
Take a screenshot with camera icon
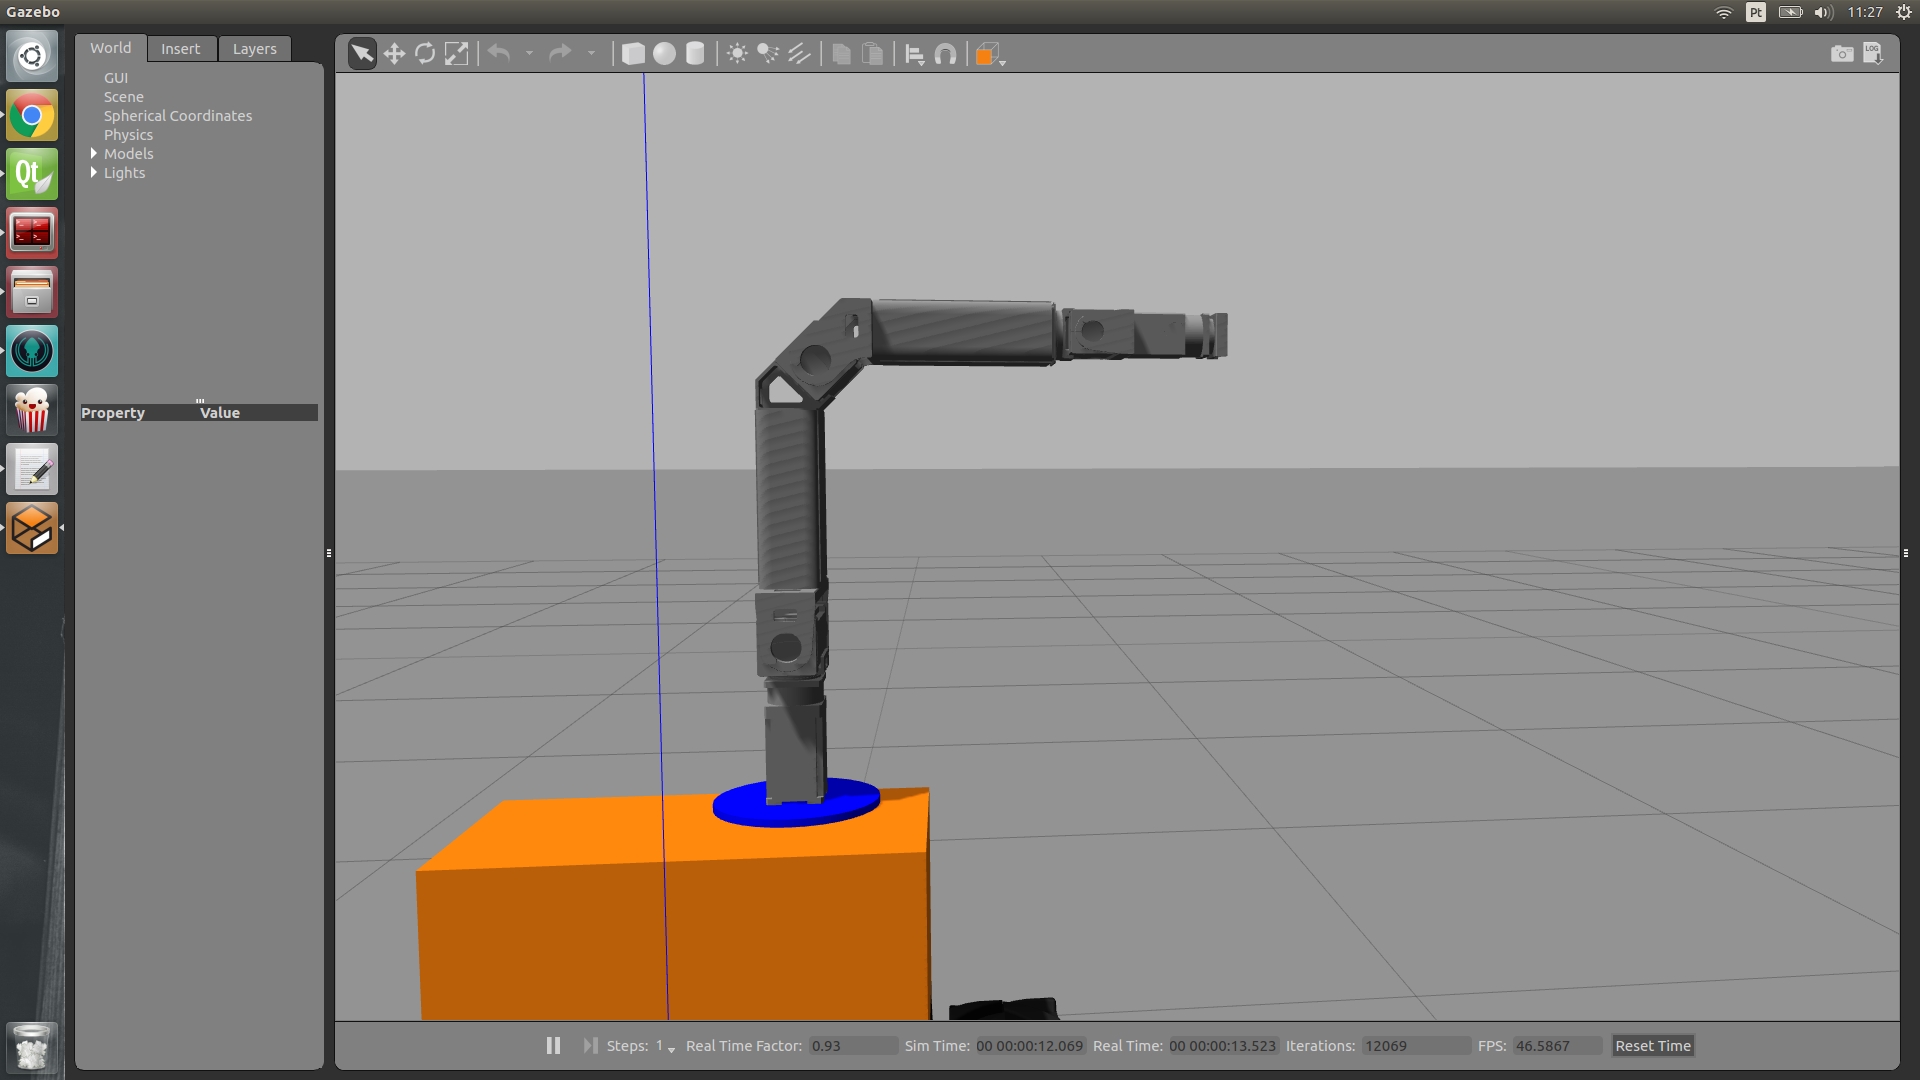point(1842,53)
